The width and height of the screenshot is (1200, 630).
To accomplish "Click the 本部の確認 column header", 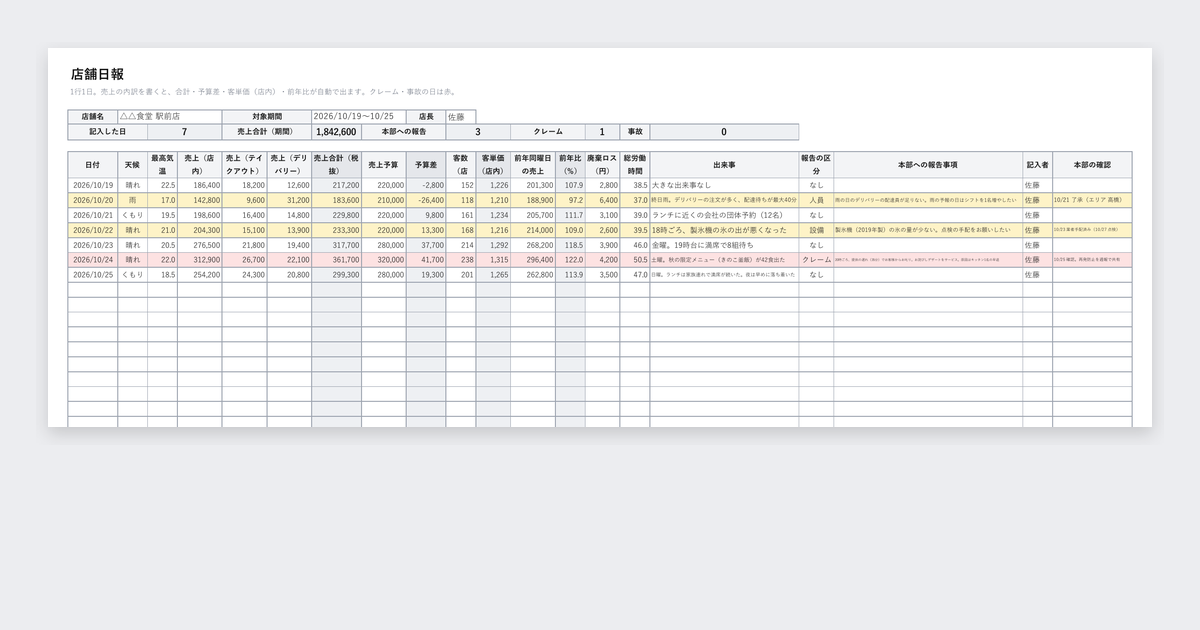I will [x=1092, y=164].
